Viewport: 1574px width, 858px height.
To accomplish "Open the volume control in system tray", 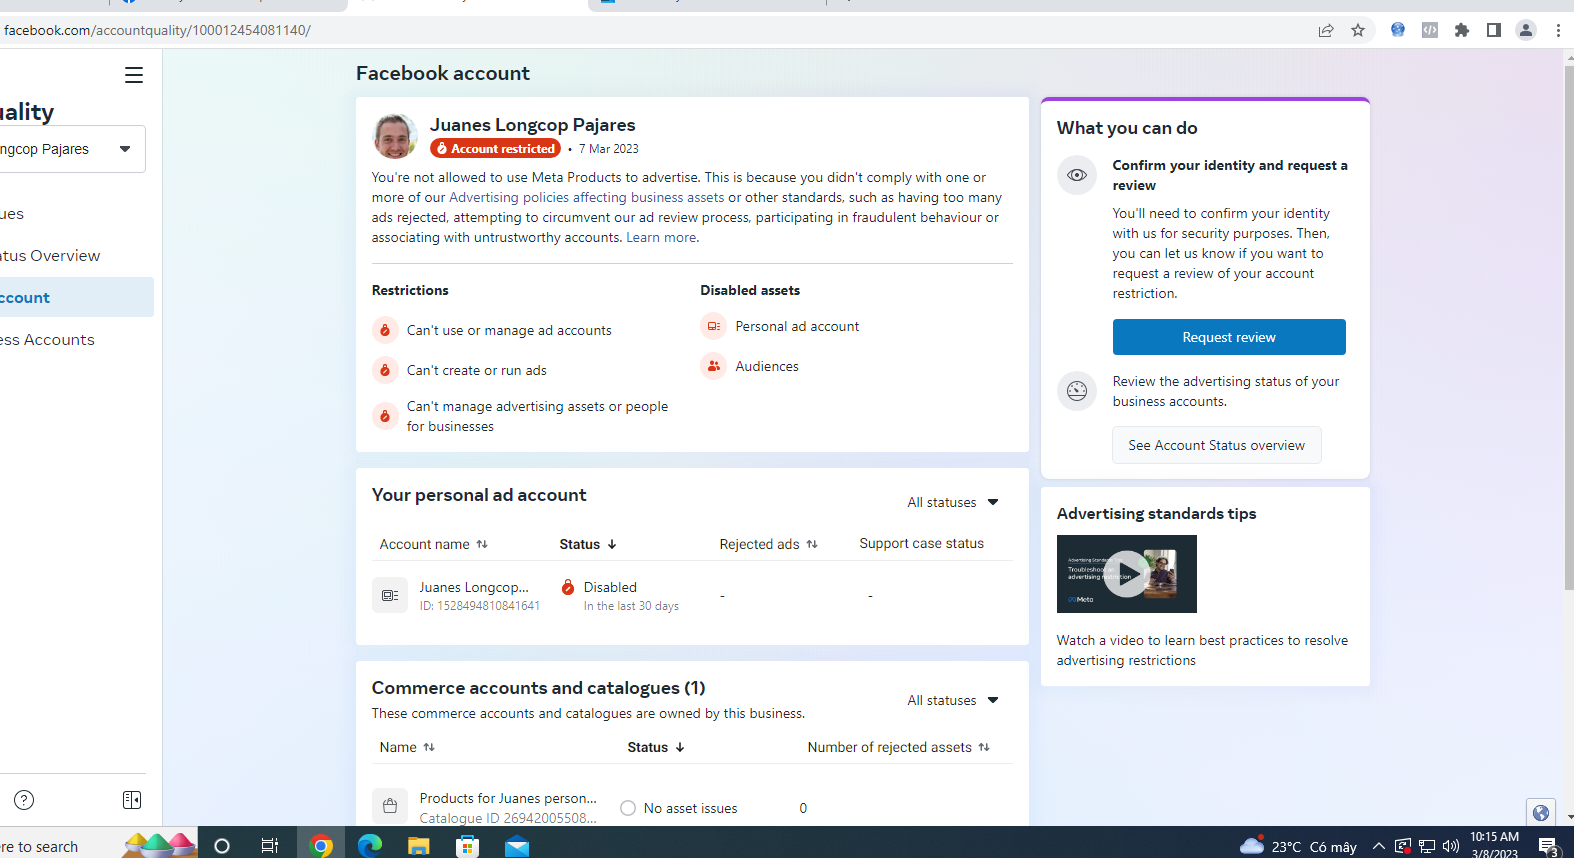I will [1451, 846].
